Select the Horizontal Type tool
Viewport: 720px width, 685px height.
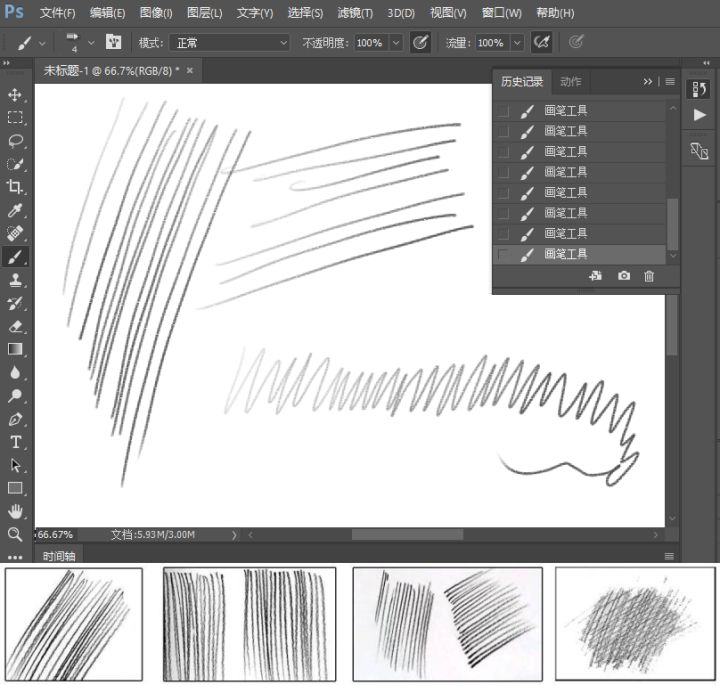[x=15, y=442]
